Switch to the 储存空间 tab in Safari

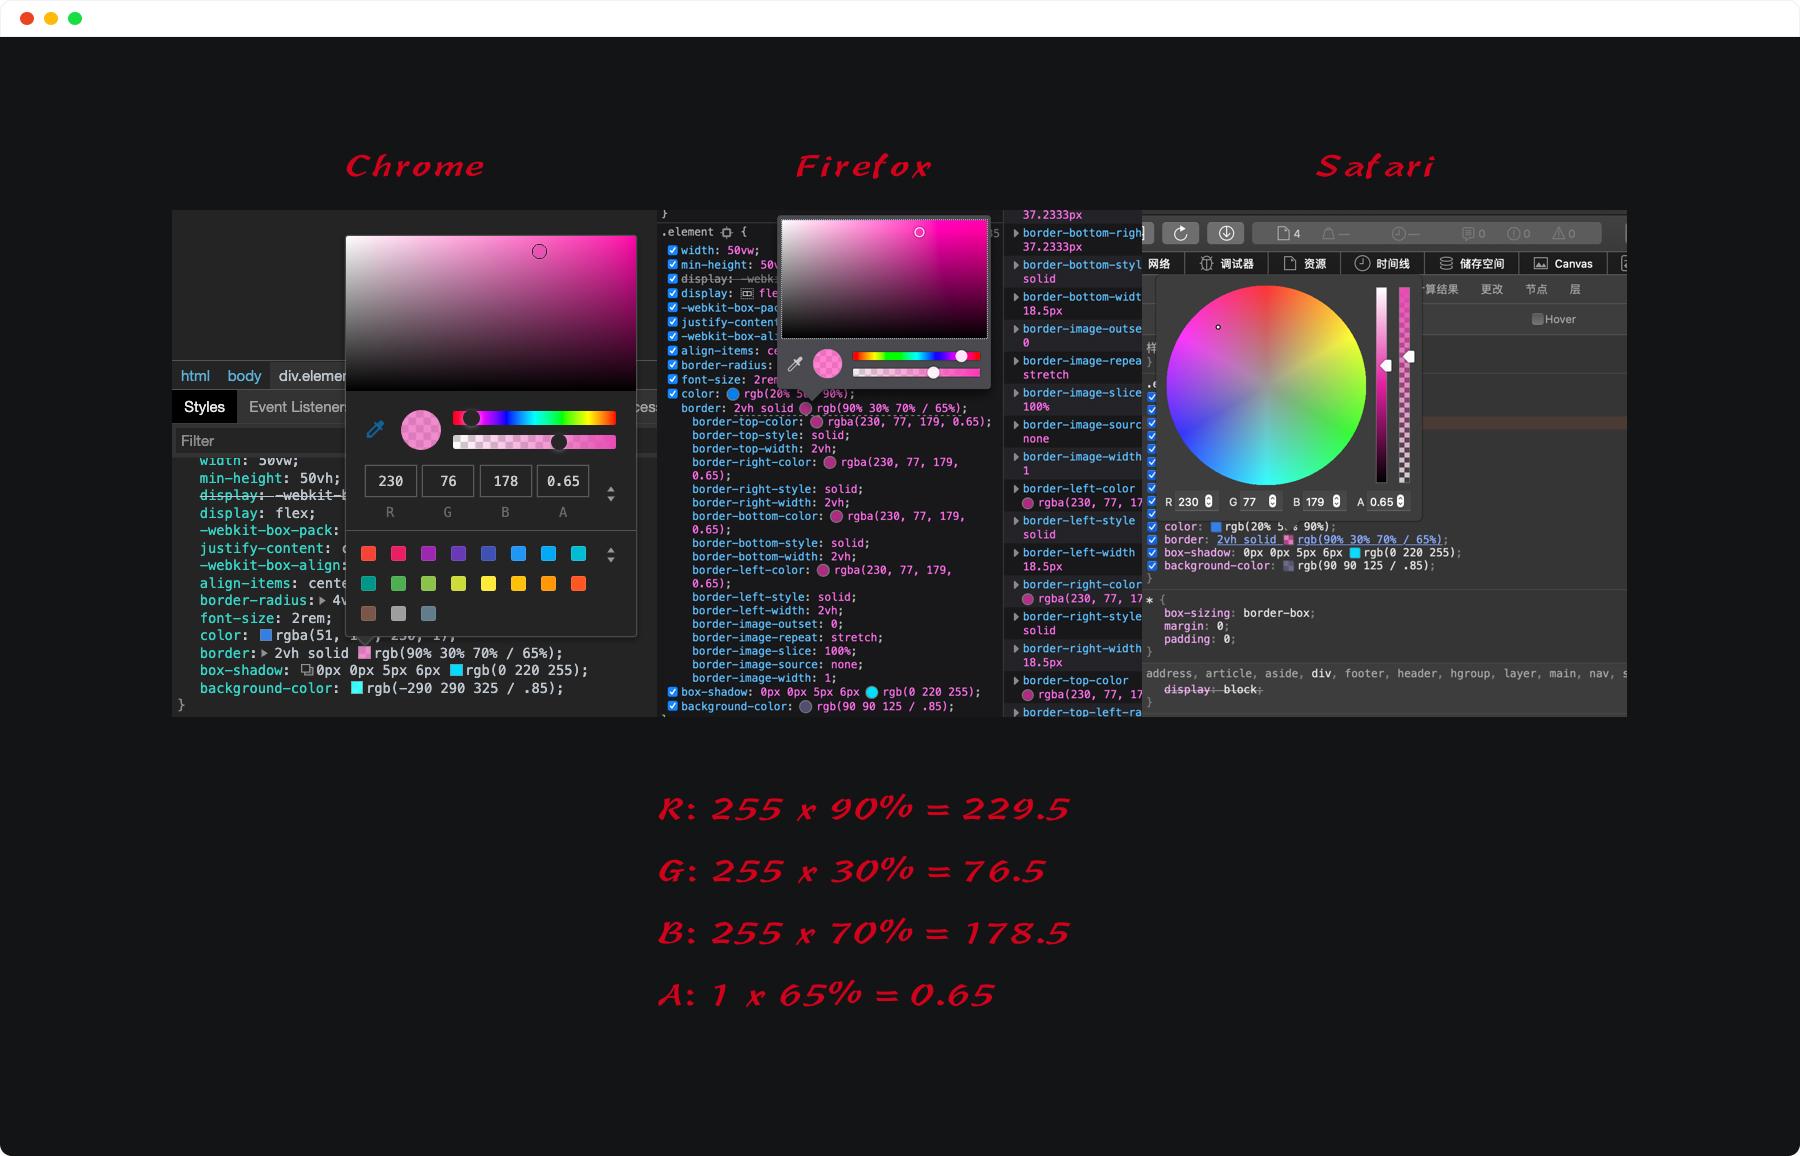pos(1472,264)
